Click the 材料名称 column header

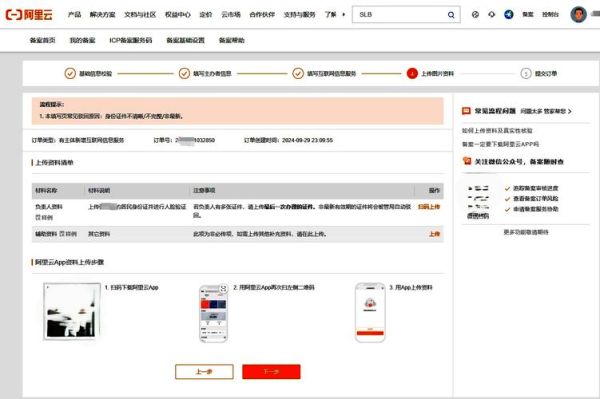click(x=46, y=190)
